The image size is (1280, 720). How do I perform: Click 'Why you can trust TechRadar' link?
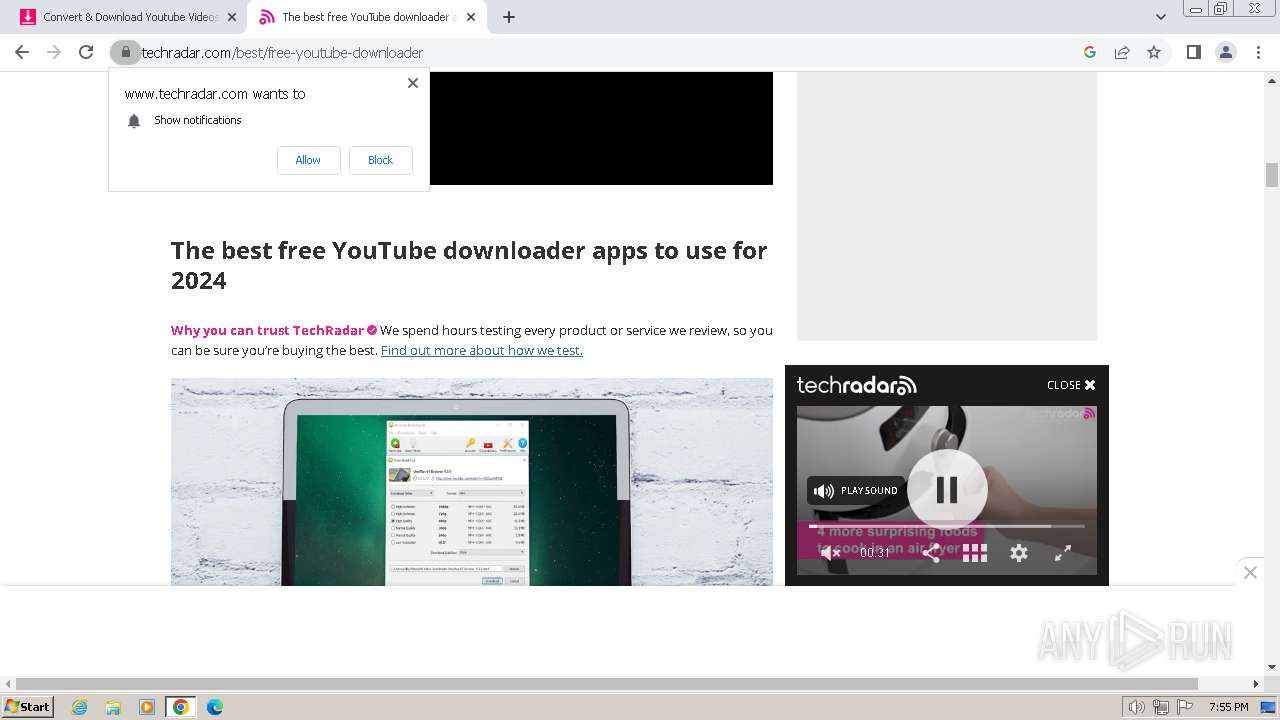coord(267,330)
